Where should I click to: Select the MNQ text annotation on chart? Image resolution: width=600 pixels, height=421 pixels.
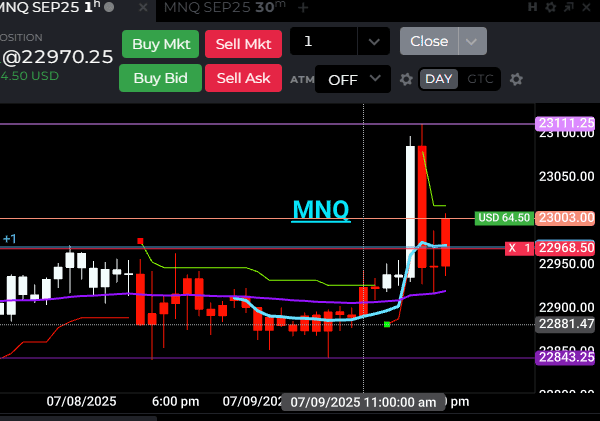[321, 210]
